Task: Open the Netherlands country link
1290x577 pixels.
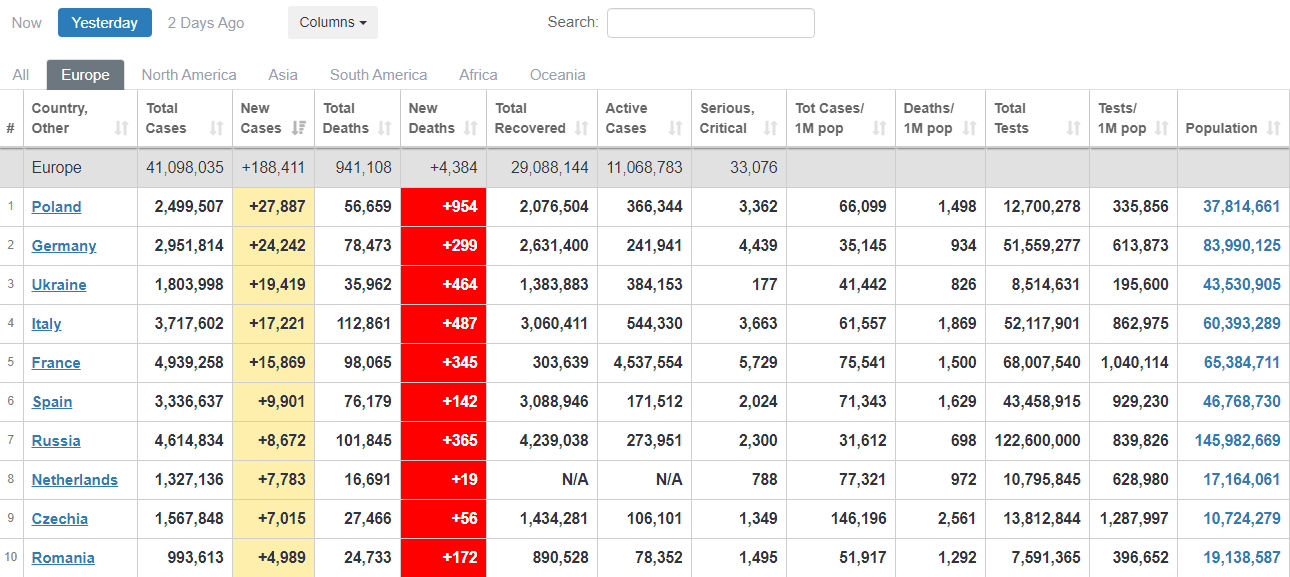Action: pyautogui.click(x=74, y=480)
